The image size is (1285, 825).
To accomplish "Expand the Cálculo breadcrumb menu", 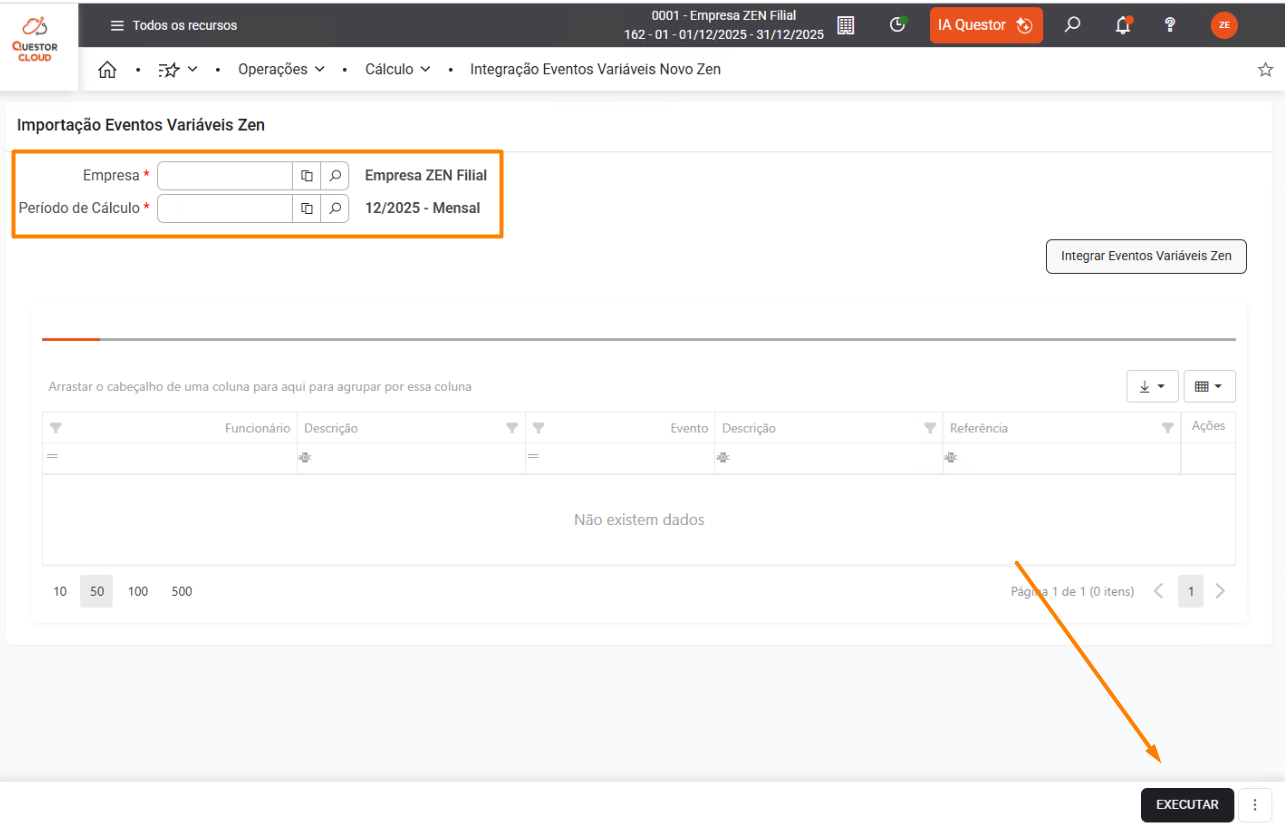I will click(x=397, y=70).
